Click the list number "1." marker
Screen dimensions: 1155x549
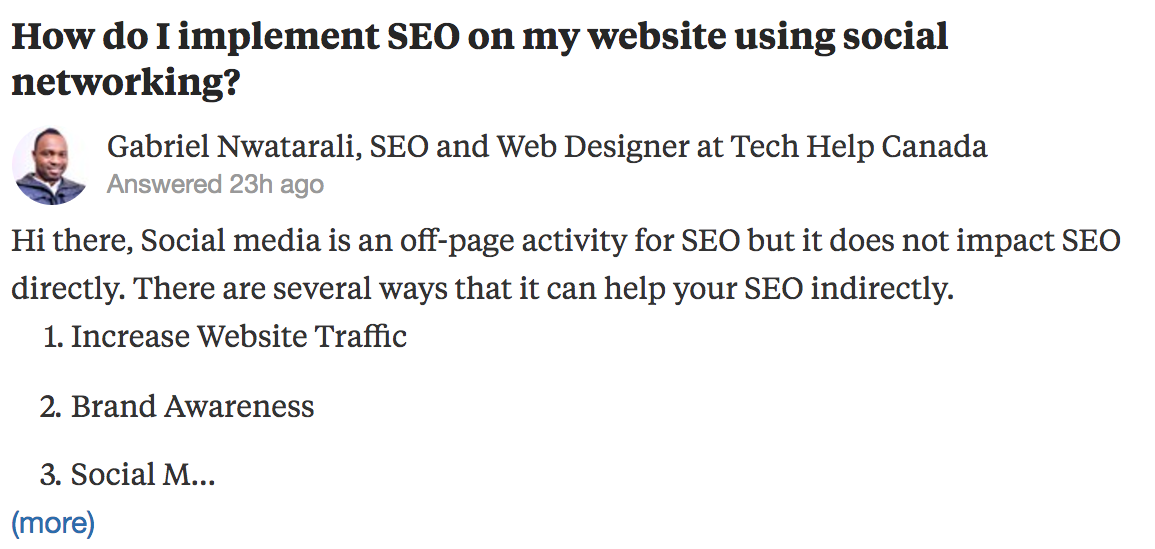tap(52, 336)
